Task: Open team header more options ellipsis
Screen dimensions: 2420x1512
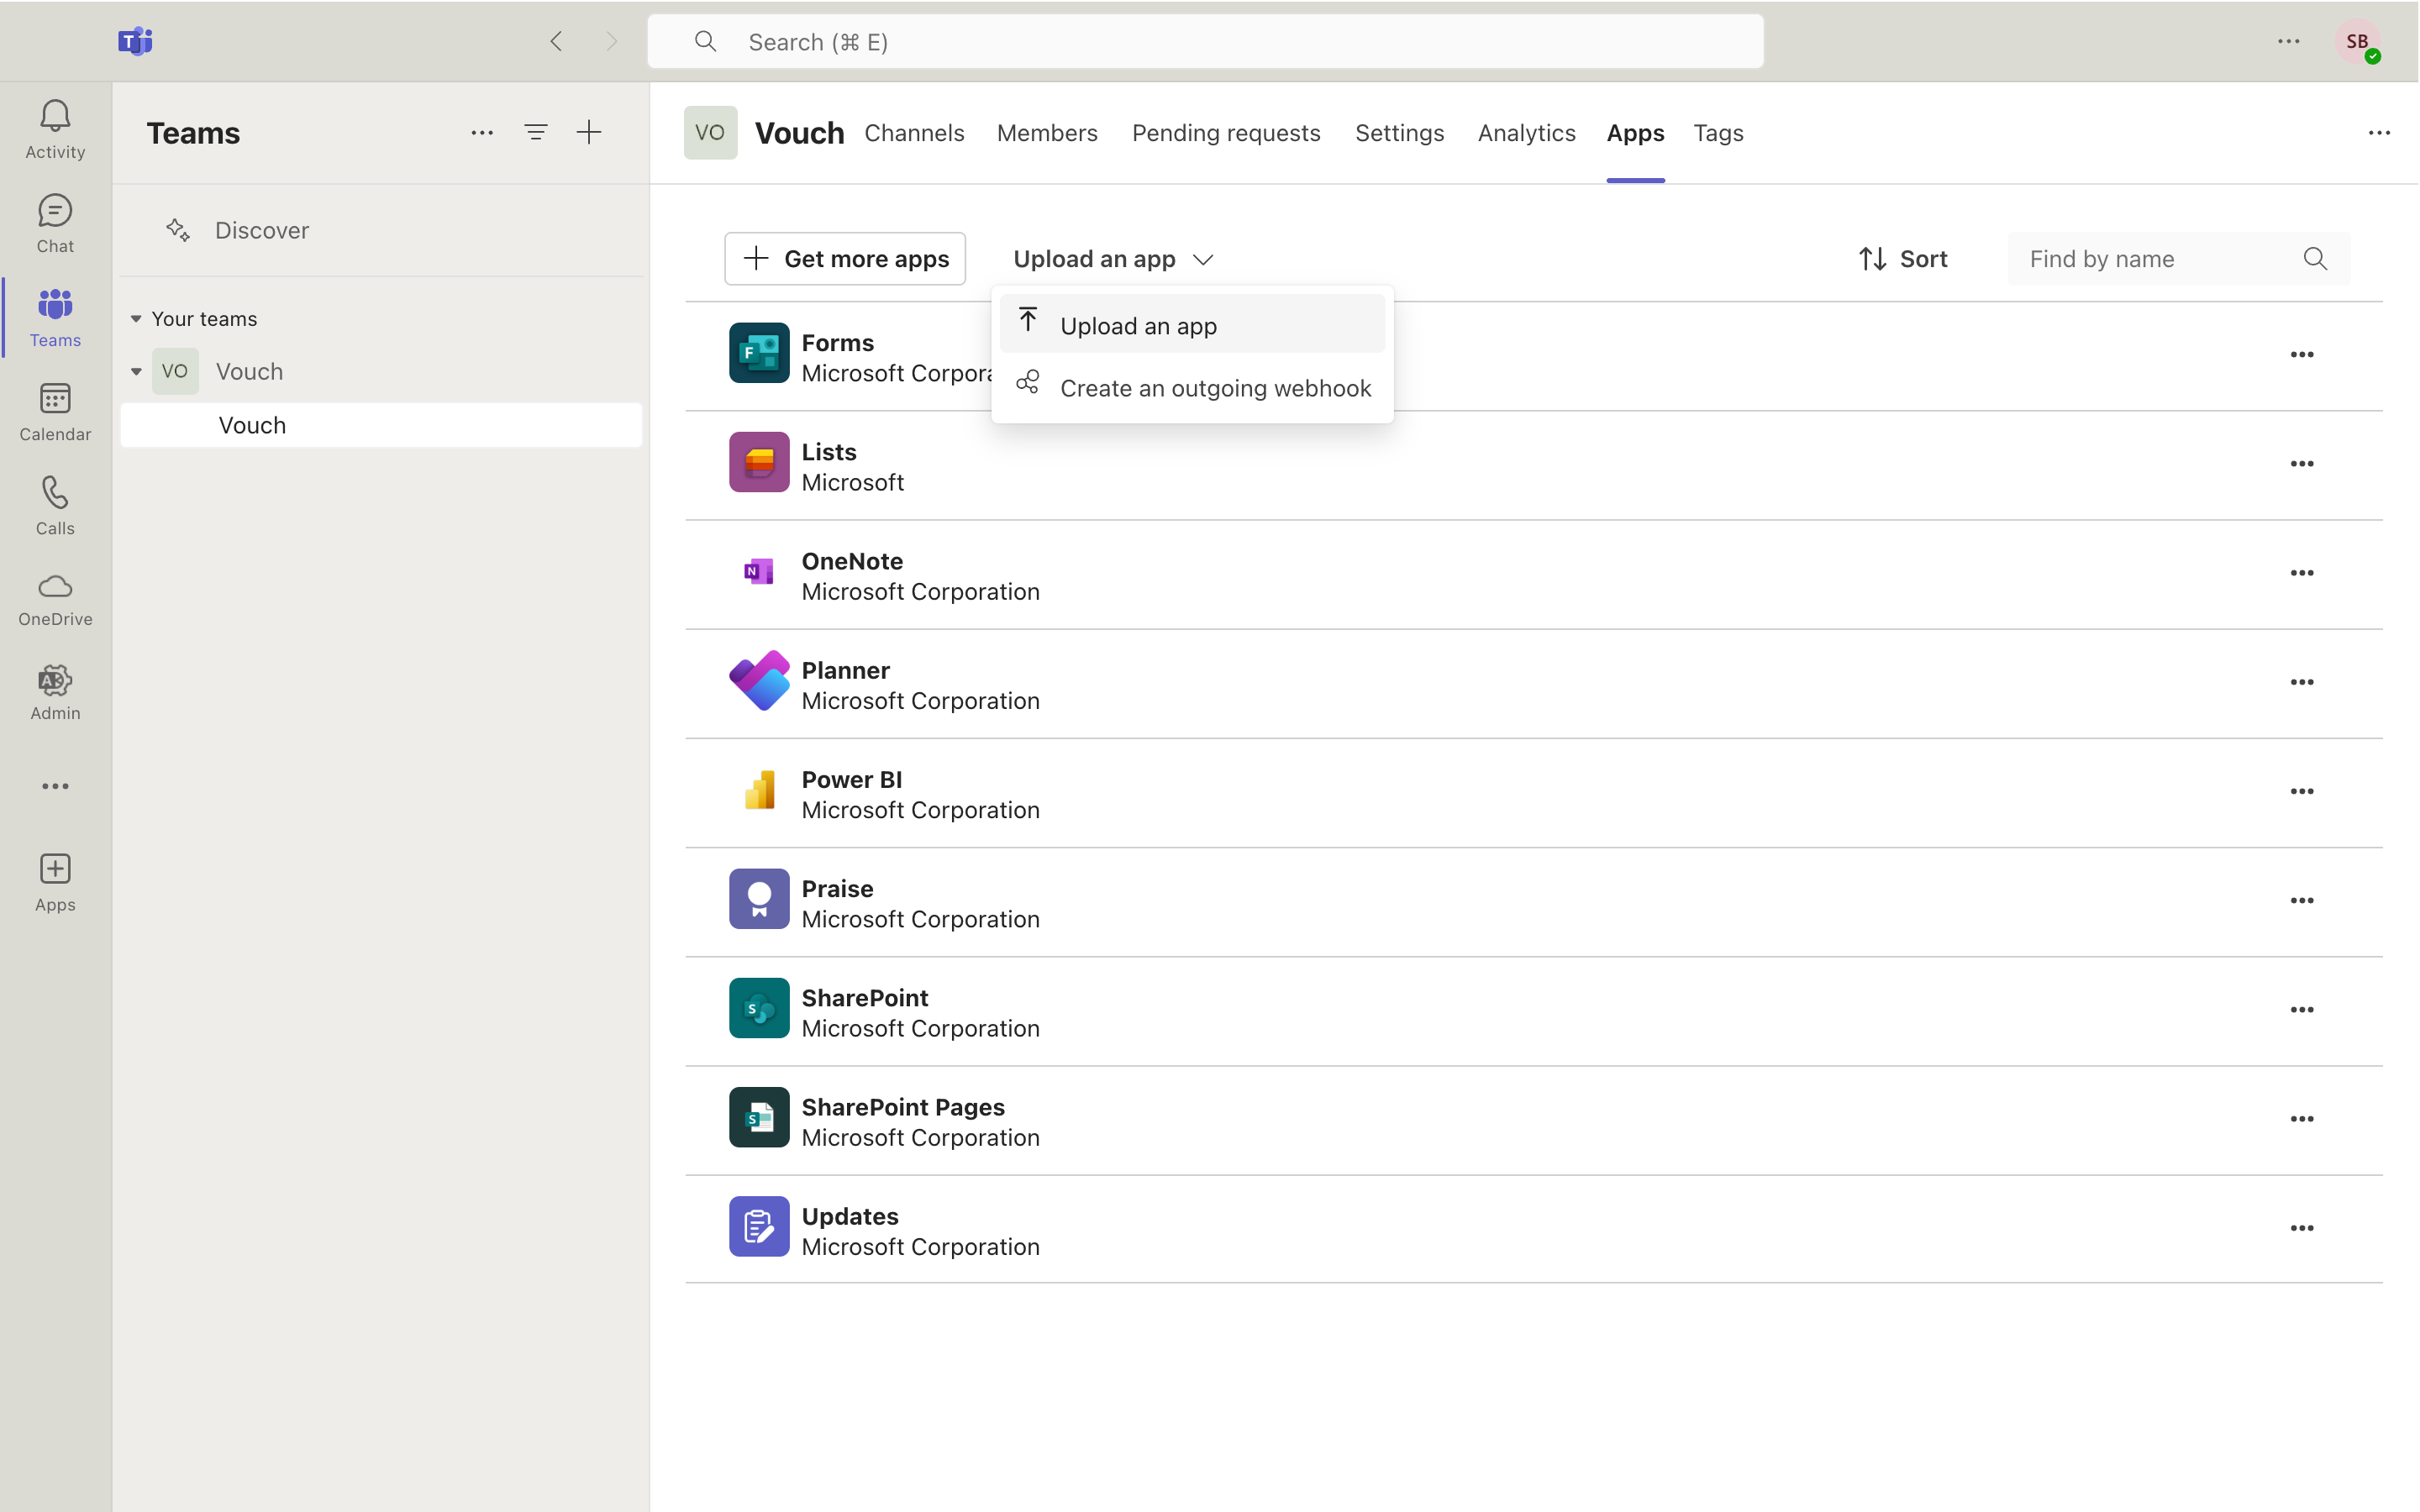Action: click(2379, 132)
